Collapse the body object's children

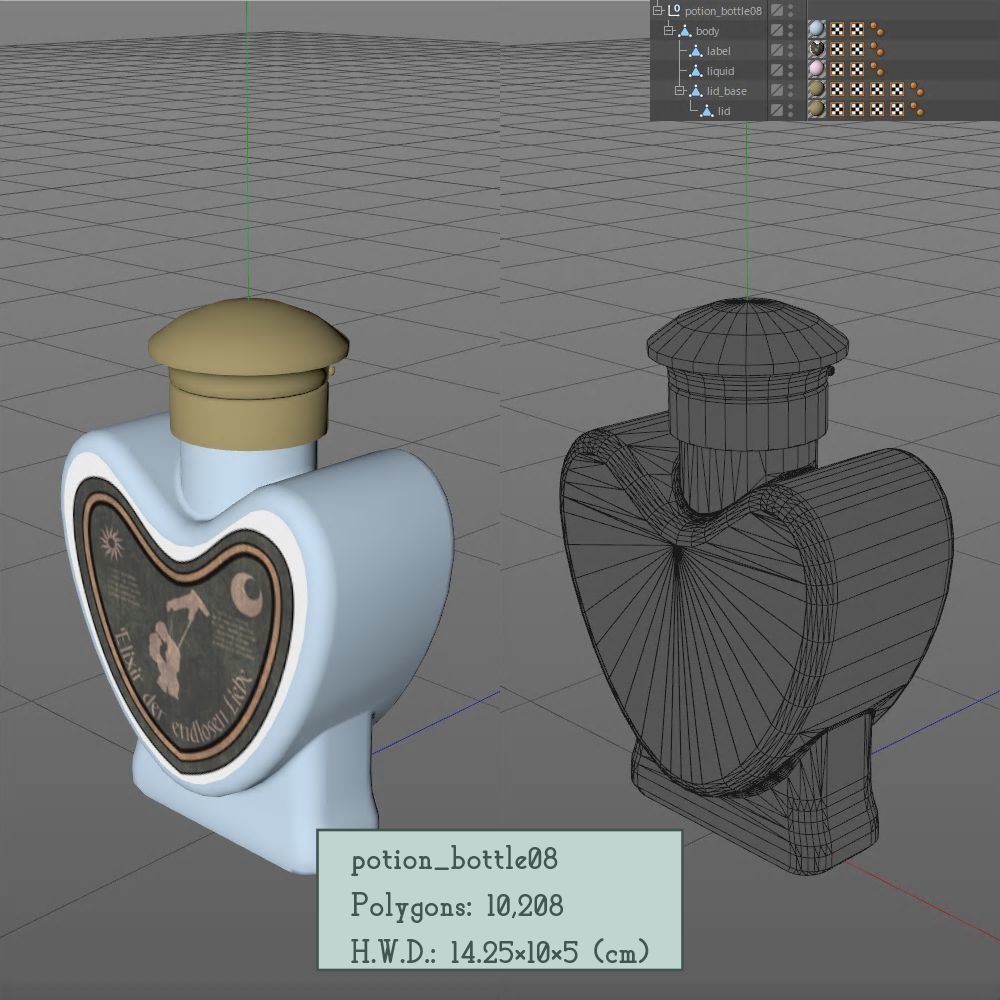[x=668, y=30]
